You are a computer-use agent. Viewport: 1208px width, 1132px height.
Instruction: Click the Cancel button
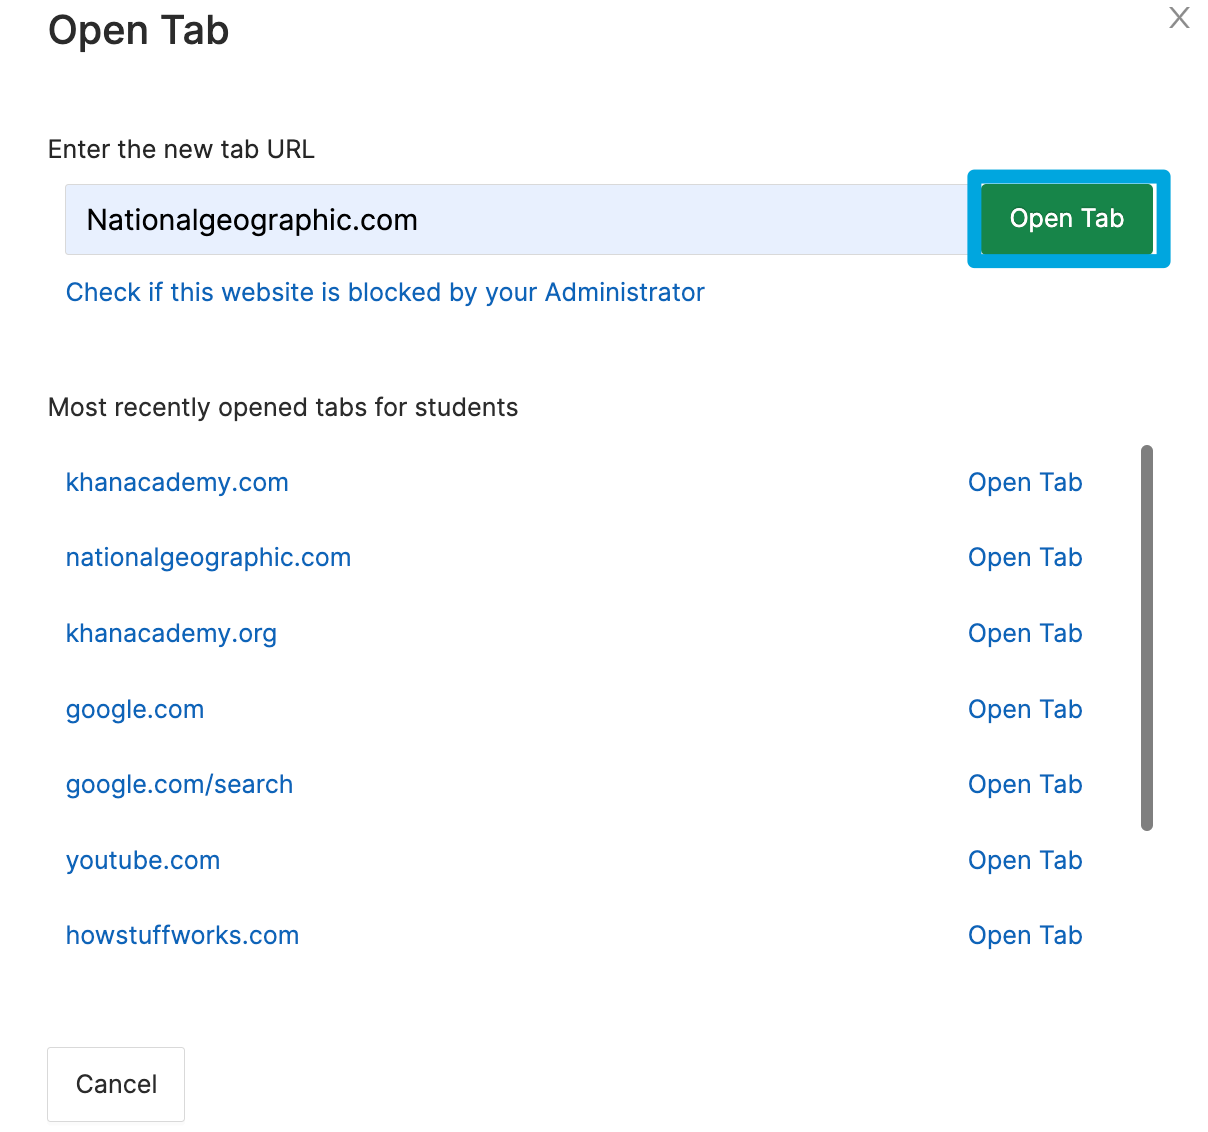(x=115, y=1084)
